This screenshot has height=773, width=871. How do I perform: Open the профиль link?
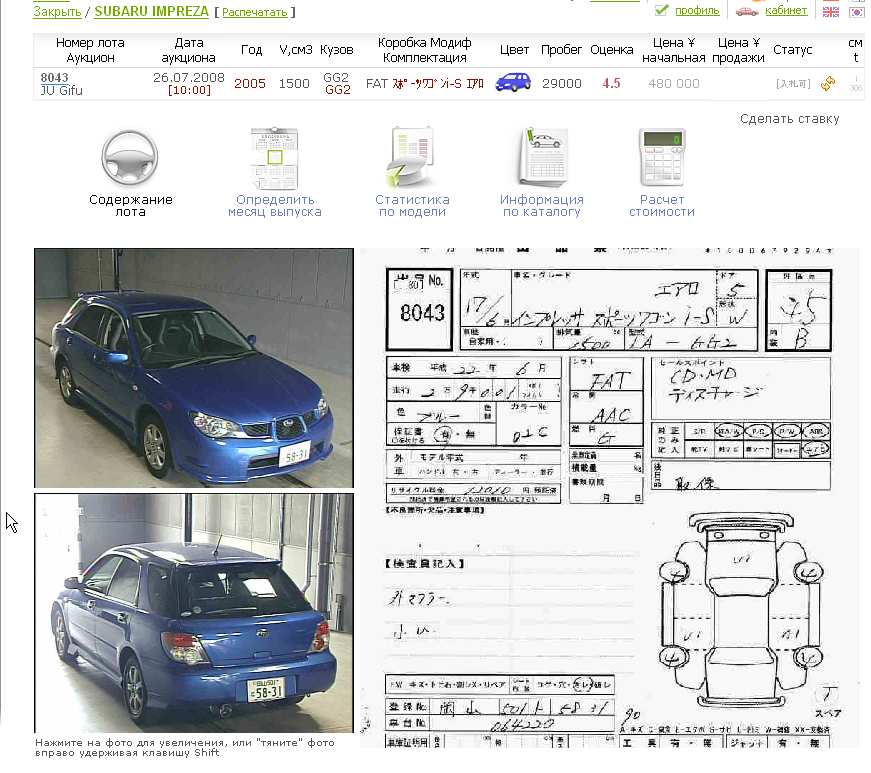697,11
